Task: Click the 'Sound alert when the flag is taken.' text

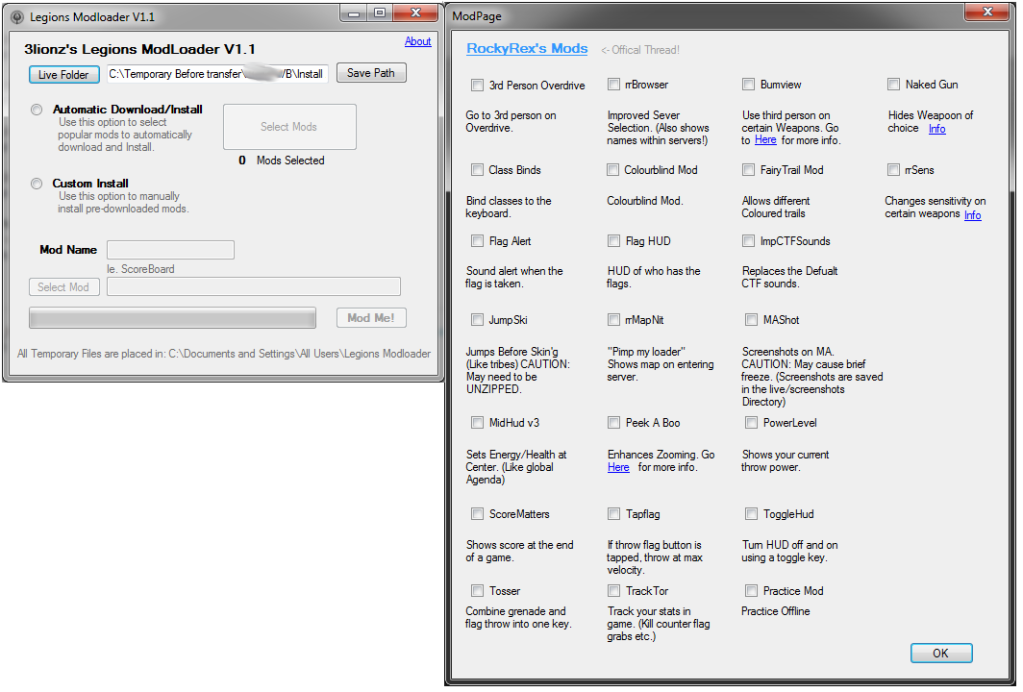Action: pyautogui.click(x=514, y=278)
